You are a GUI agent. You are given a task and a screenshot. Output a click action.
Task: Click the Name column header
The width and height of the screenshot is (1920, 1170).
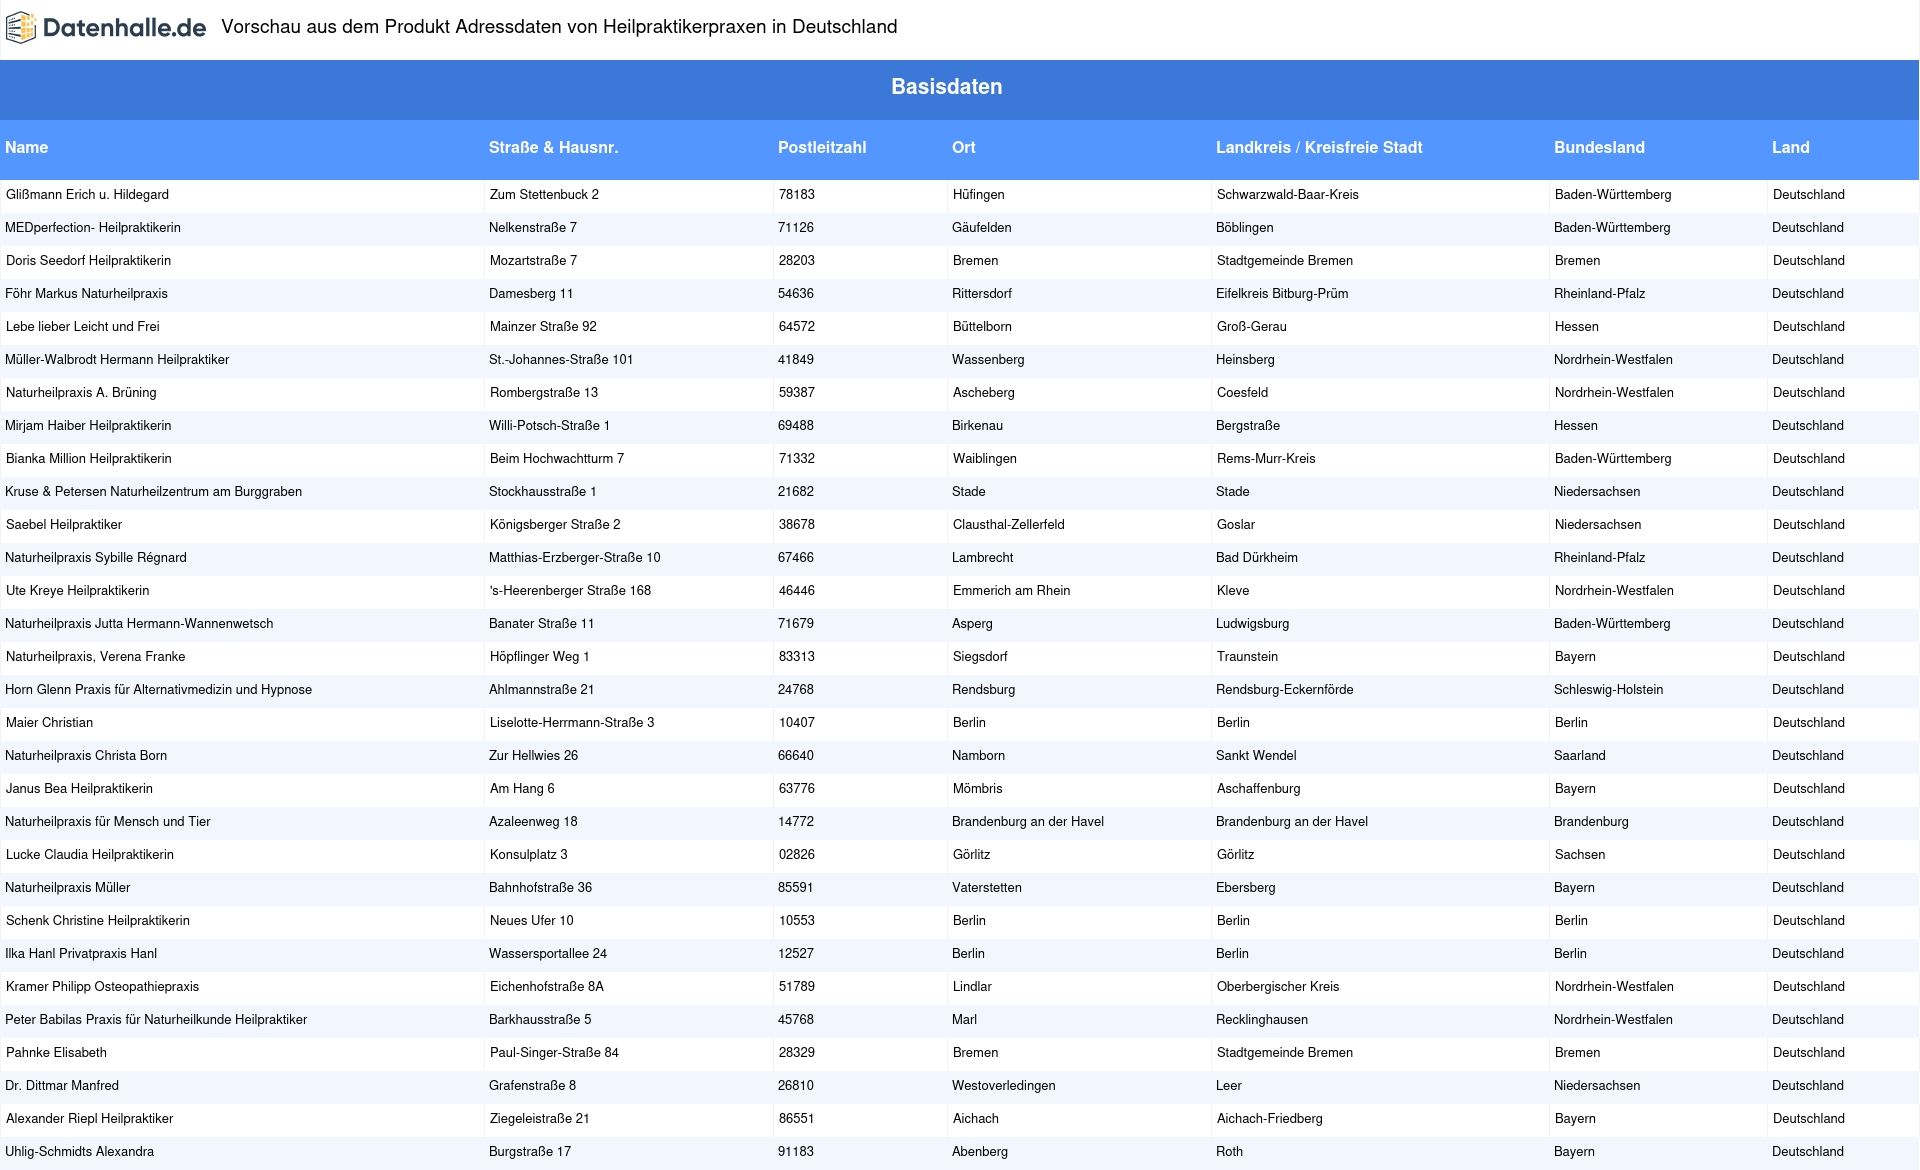pos(26,147)
